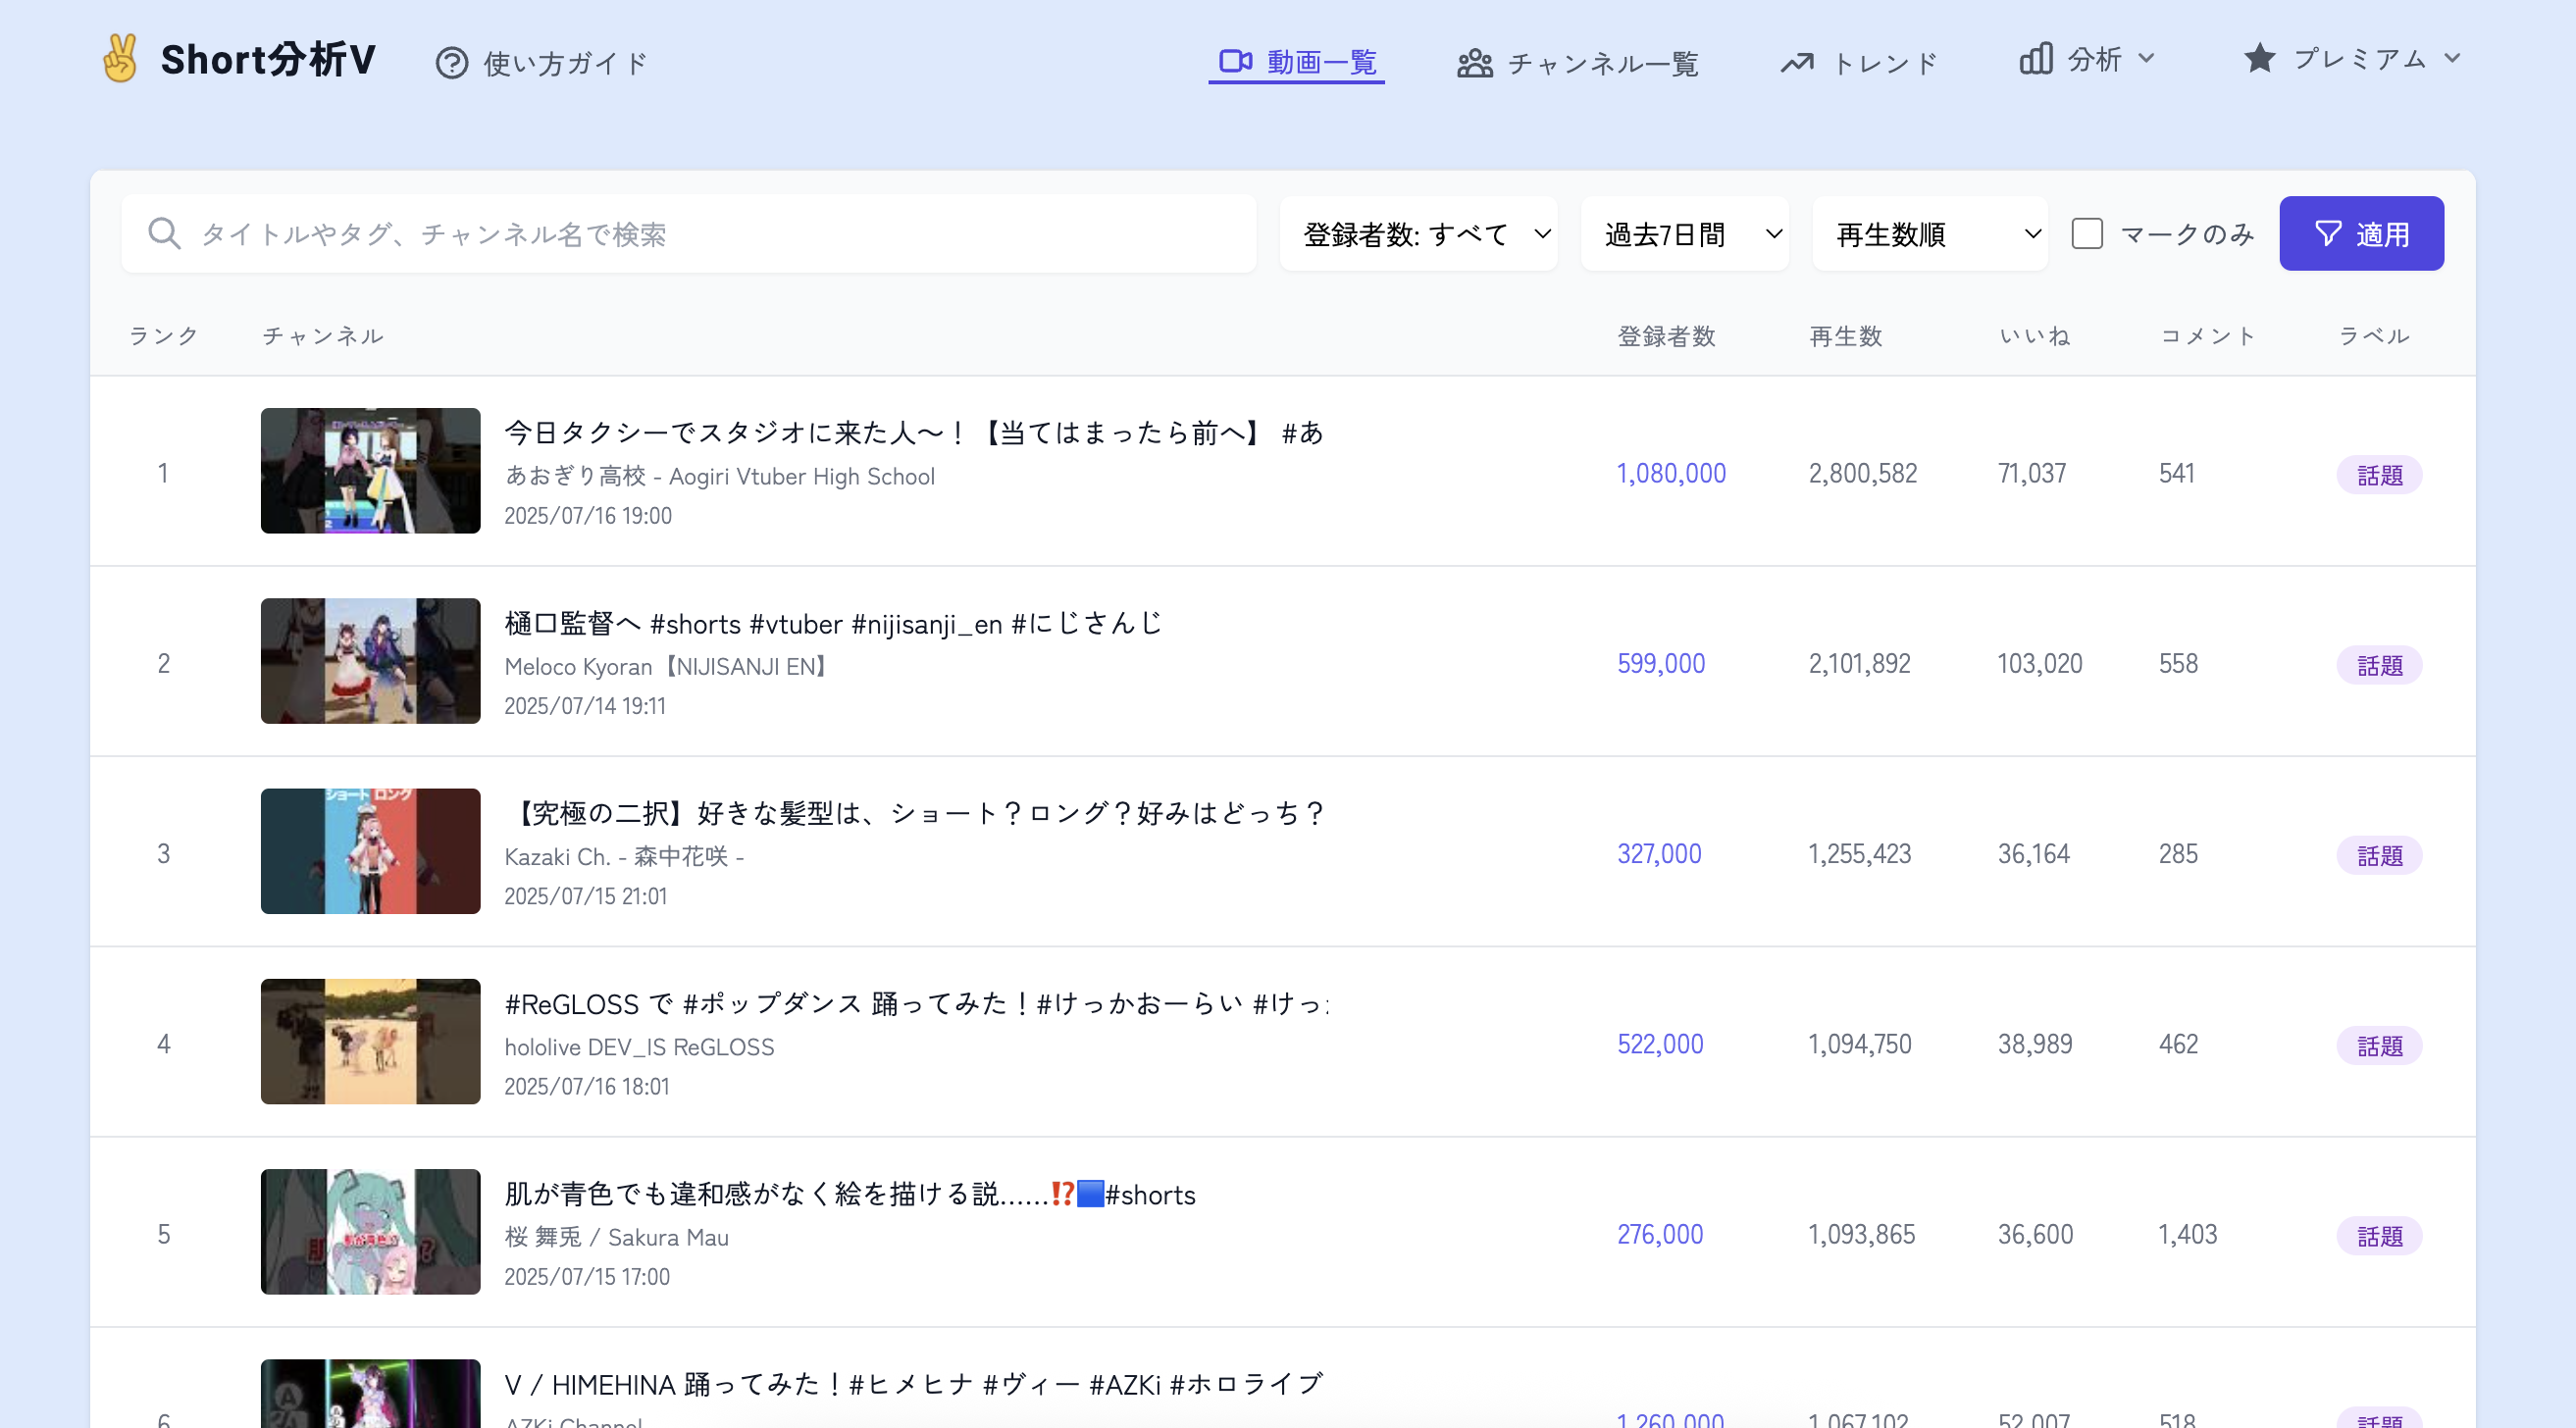Click comment count 1,403
The width and height of the screenshot is (2576, 1428).
coord(2187,1234)
